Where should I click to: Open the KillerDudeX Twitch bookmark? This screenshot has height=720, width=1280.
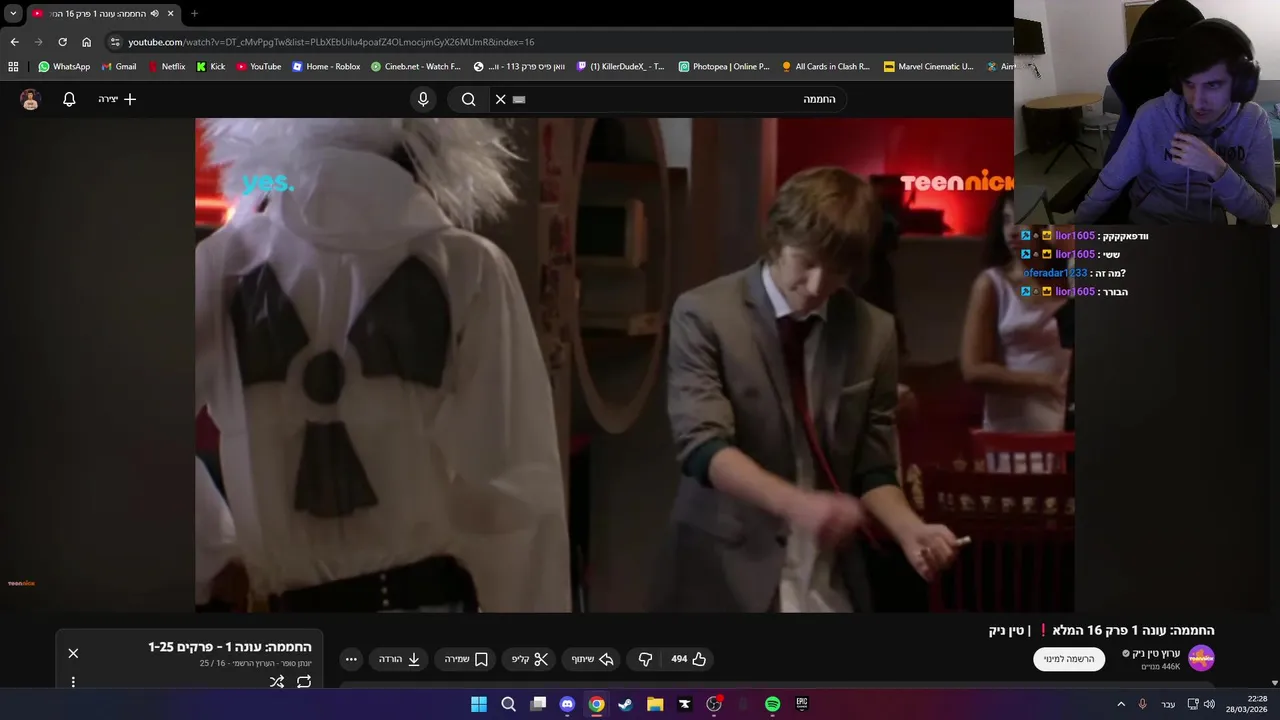(621, 67)
